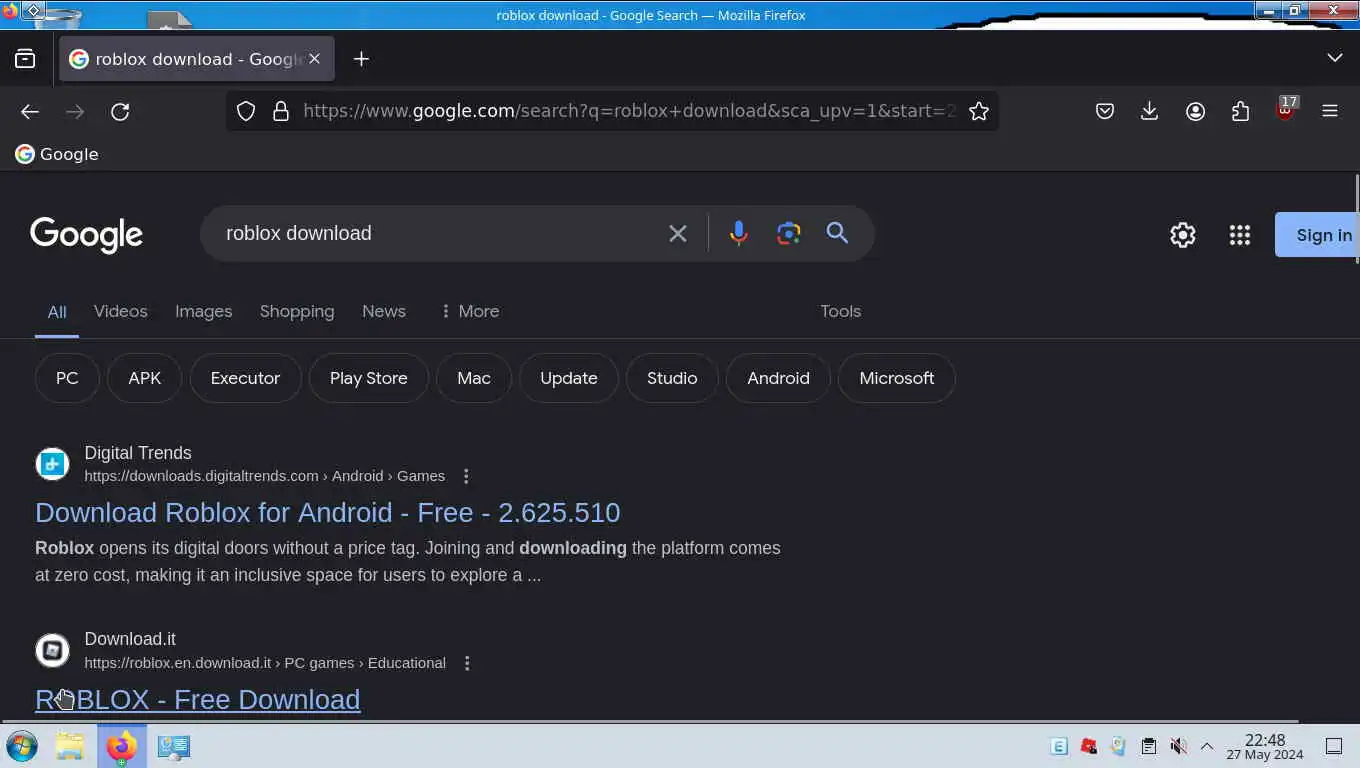Filter results by PC chip

[67, 378]
